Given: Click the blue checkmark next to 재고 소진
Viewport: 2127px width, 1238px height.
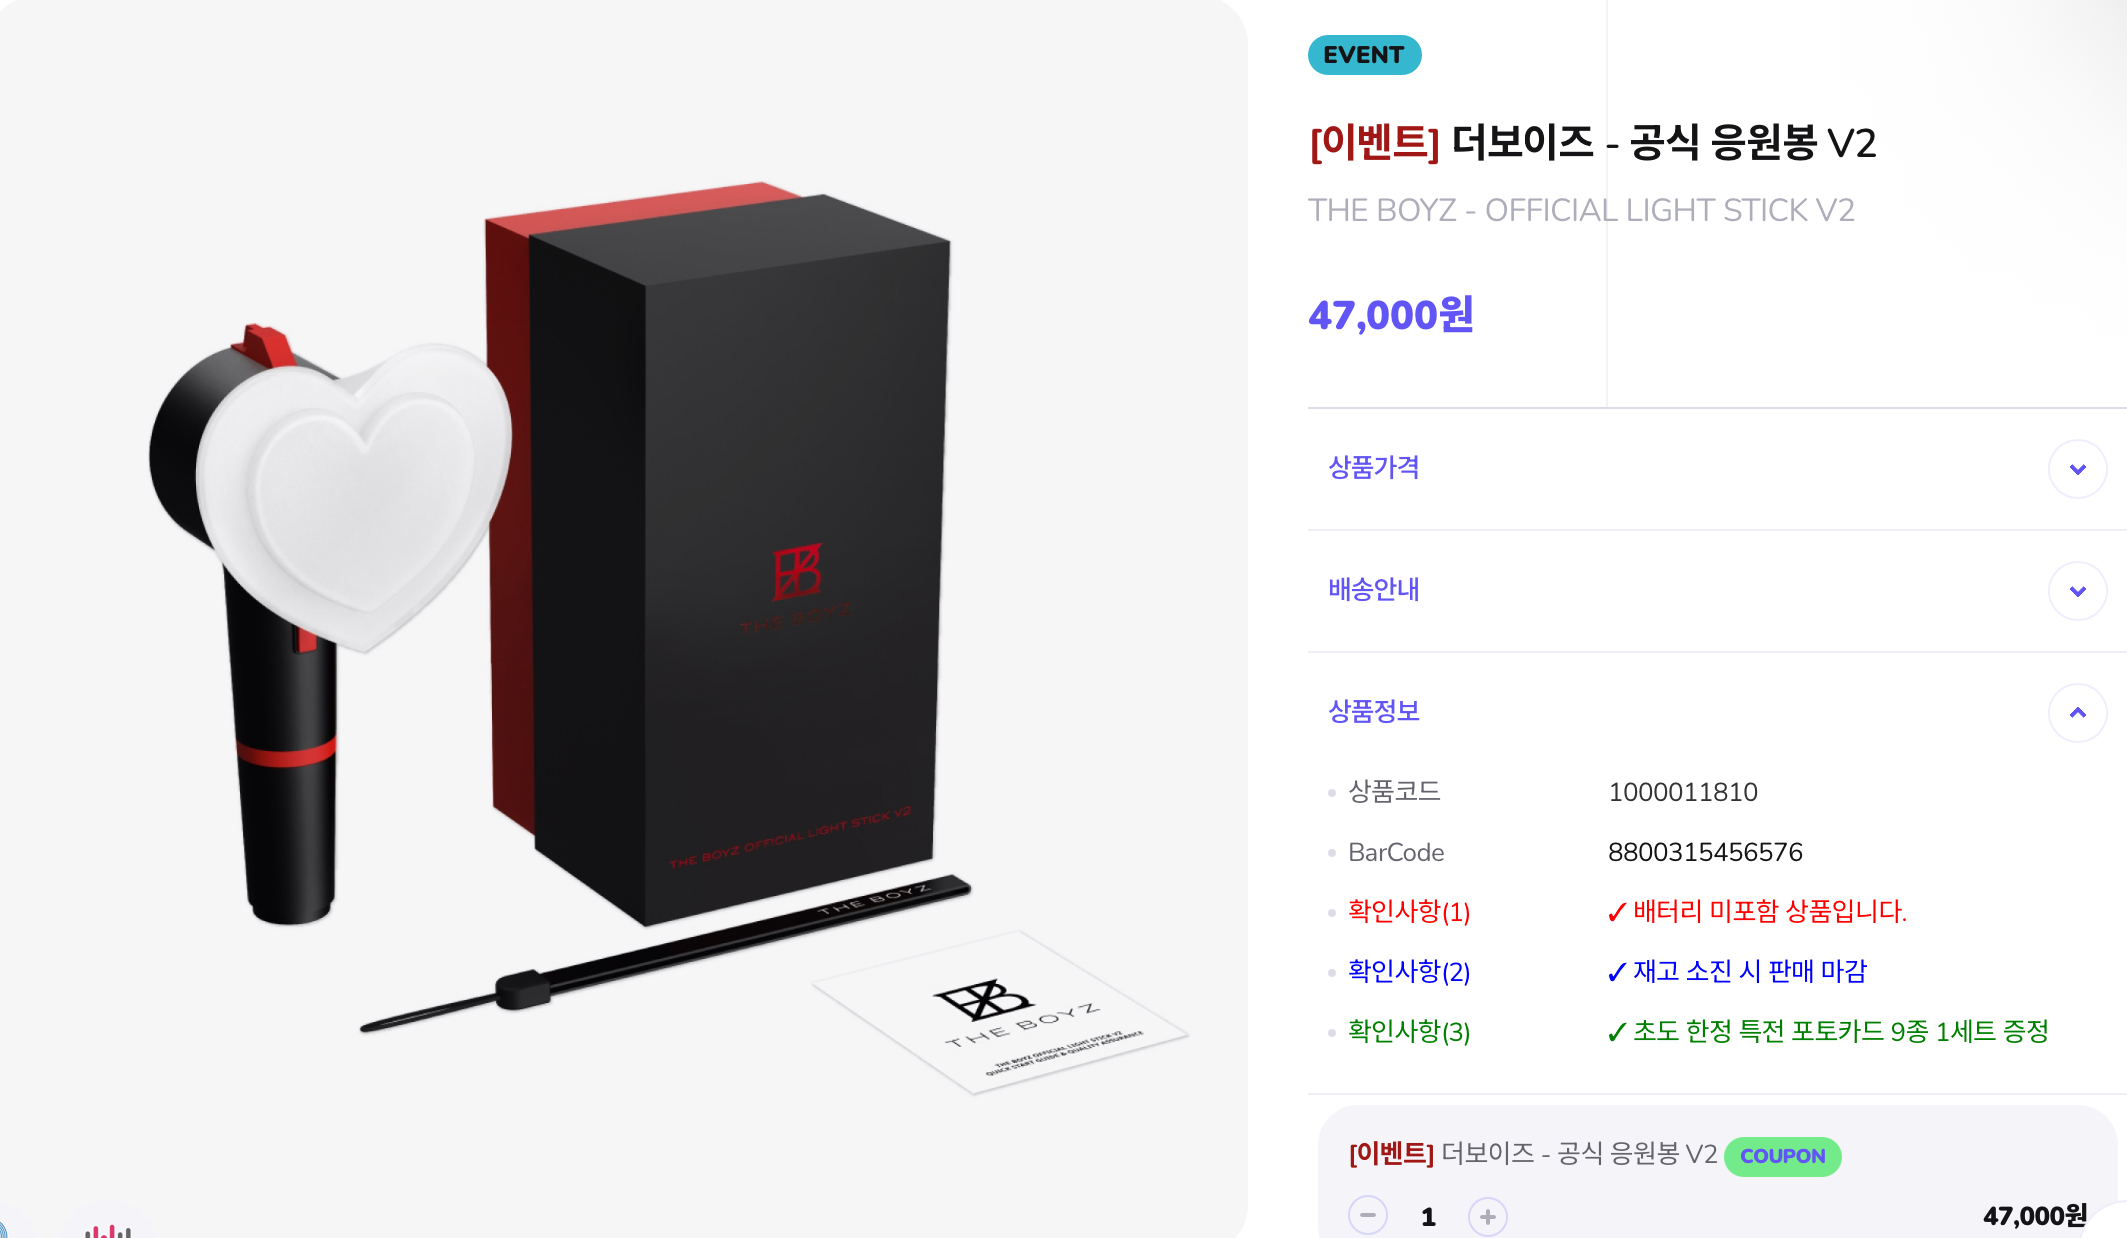Looking at the screenshot, I should [1616, 972].
